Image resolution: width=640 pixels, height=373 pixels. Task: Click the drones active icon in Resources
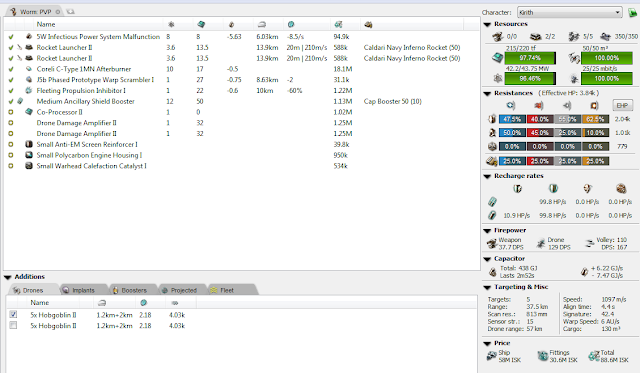[x=573, y=37]
